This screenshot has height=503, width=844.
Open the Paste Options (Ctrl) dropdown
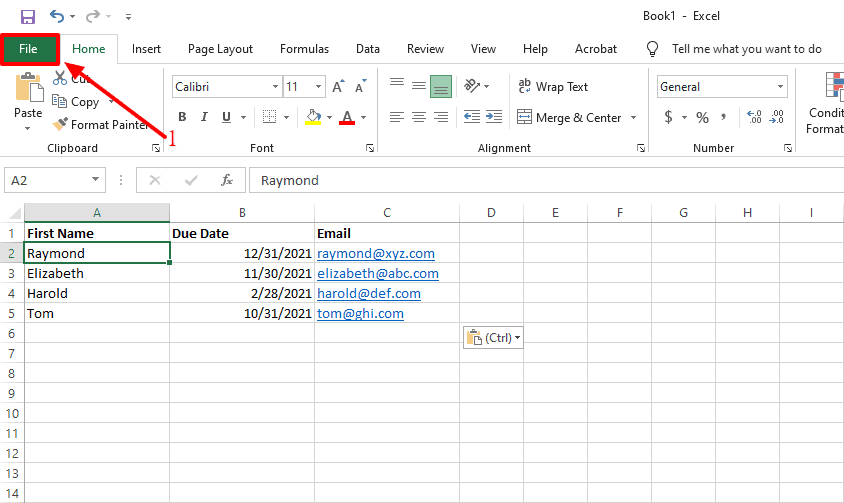coord(493,338)
